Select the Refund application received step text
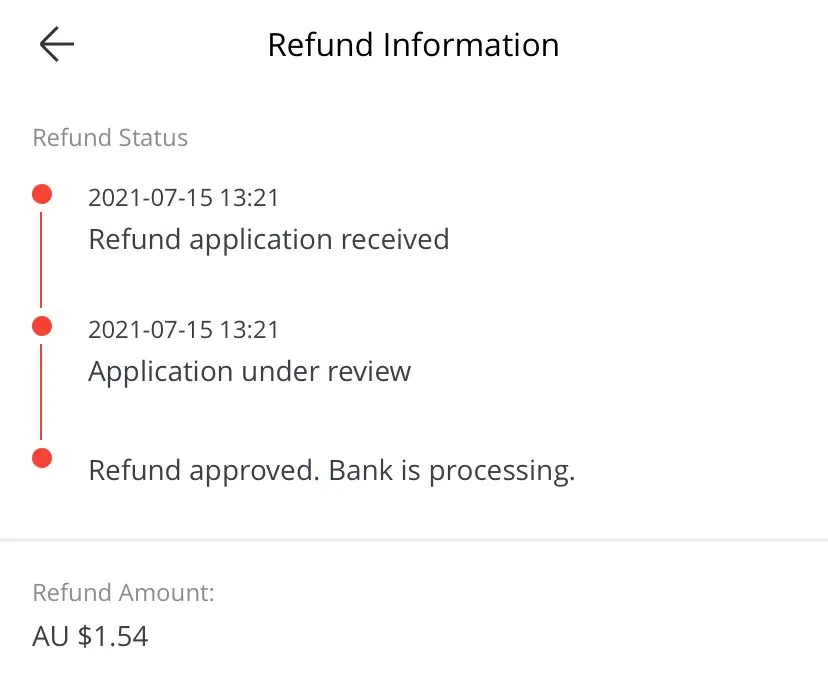The height and width of the screenshot is (684, 828). [268, 240]
